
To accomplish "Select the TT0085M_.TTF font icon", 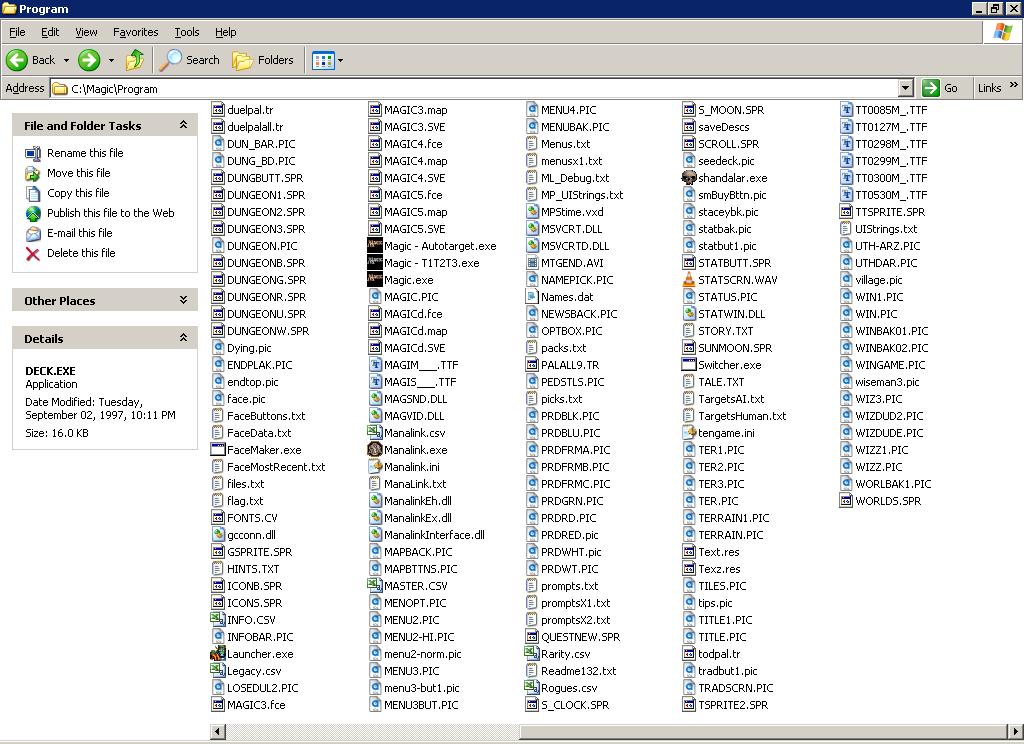I will (x=846, y=110).
